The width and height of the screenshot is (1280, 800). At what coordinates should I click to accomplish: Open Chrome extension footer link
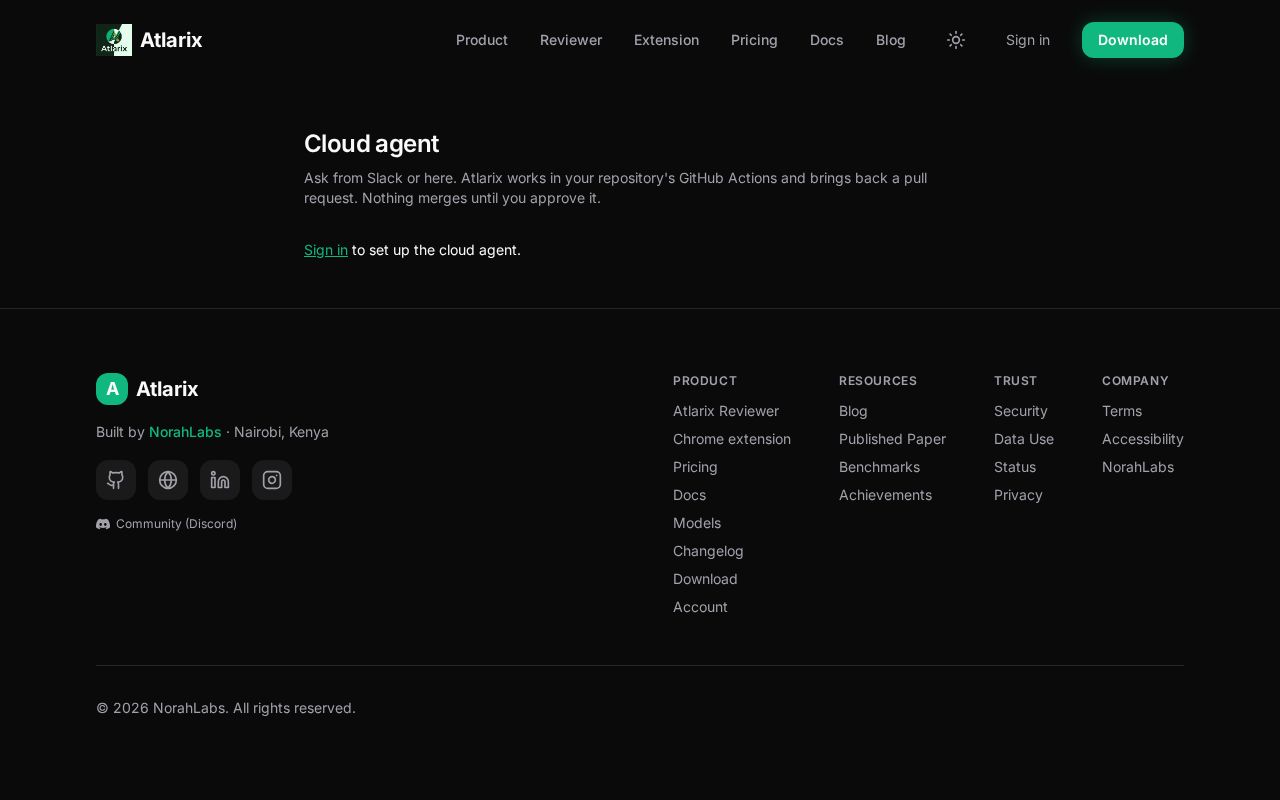732,439
